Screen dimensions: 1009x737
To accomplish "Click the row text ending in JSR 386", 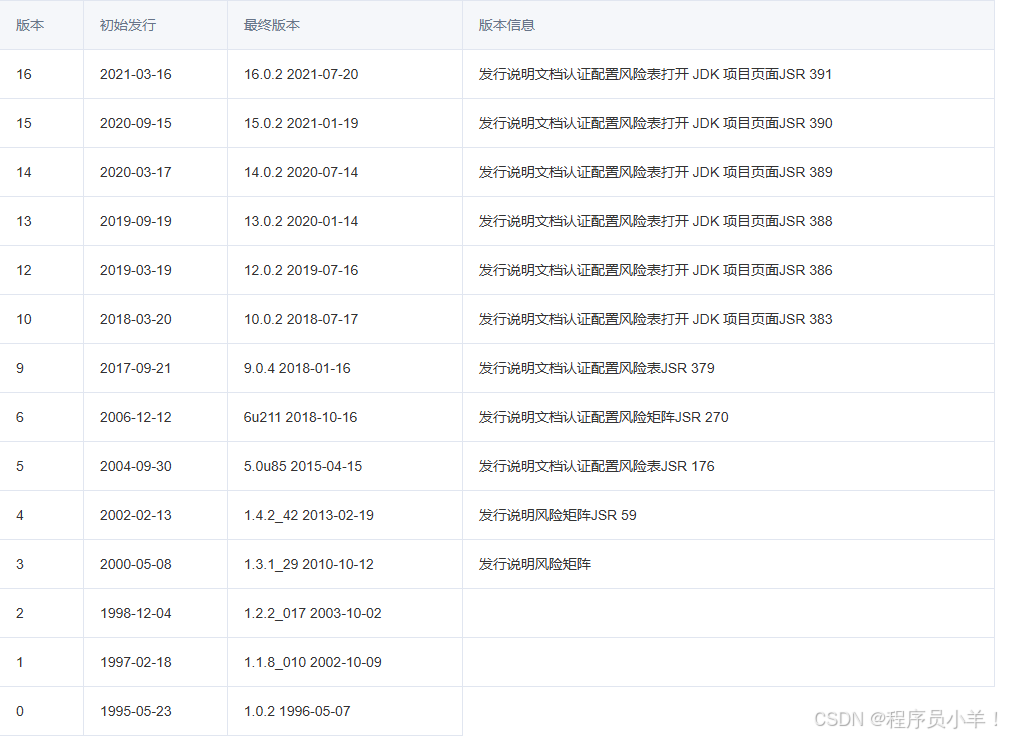I will pos(655,270).
